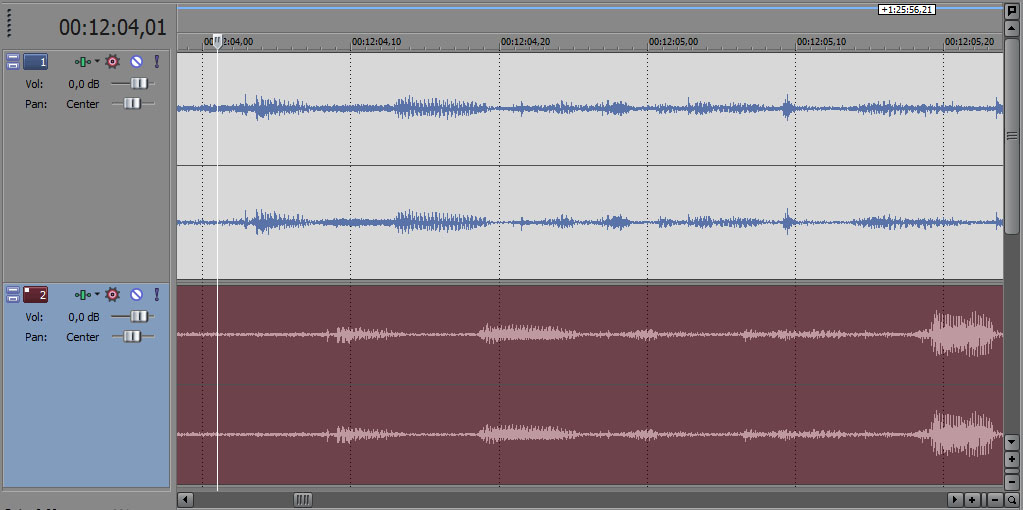
Task: Click track 1 pan value Center
Action: point(83,104)
